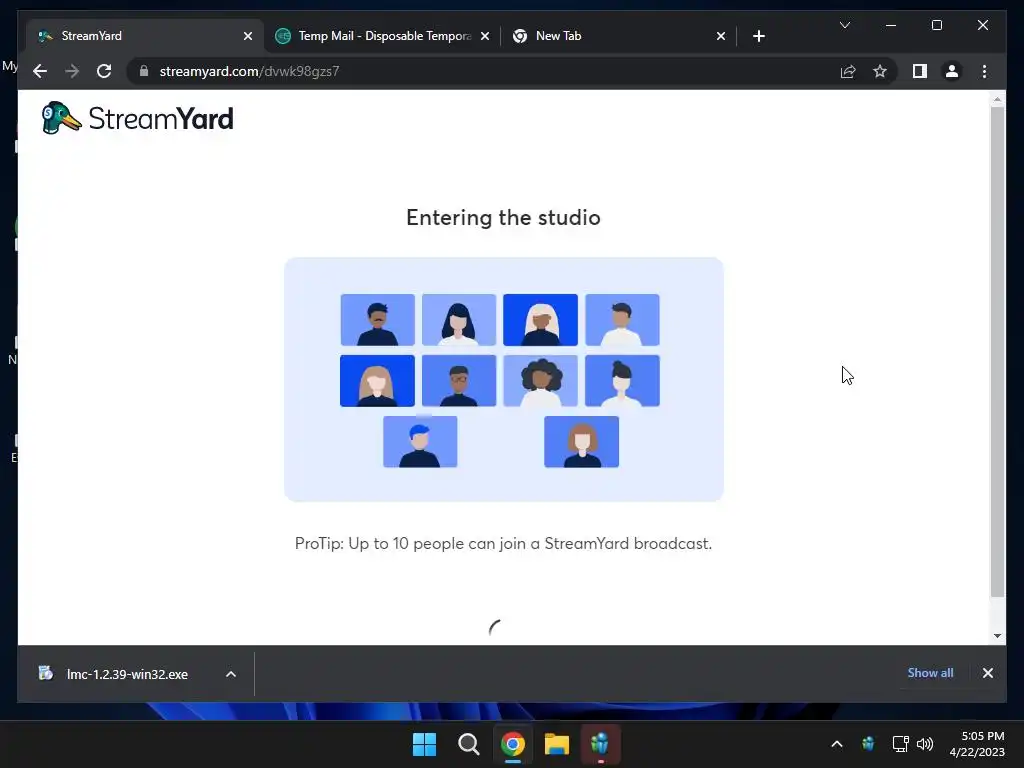The height and width of the screenshot is (768, 1024).
Task: Click the scrollbar down arrow
Action: pos(997,635)
